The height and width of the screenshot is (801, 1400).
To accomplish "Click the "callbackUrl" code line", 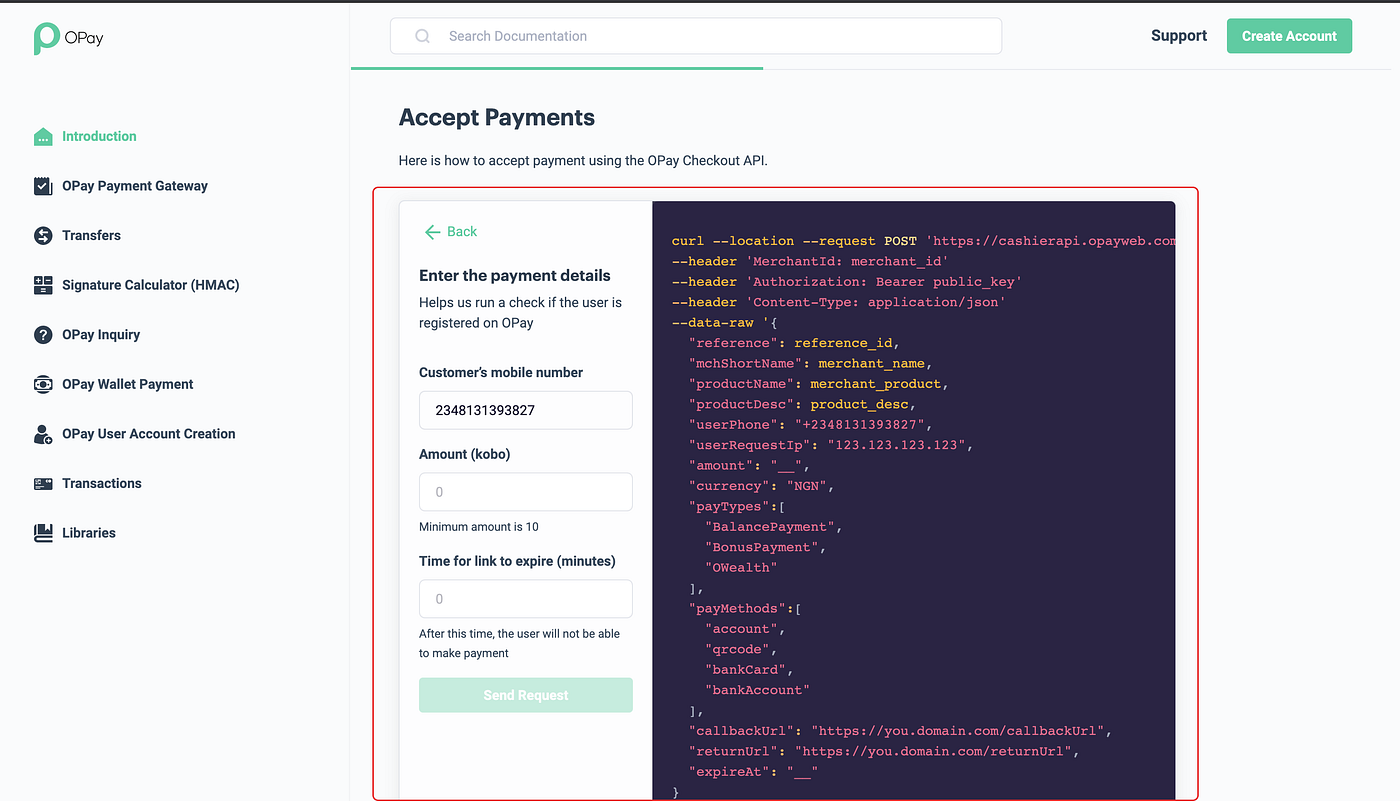I will 900,731.
